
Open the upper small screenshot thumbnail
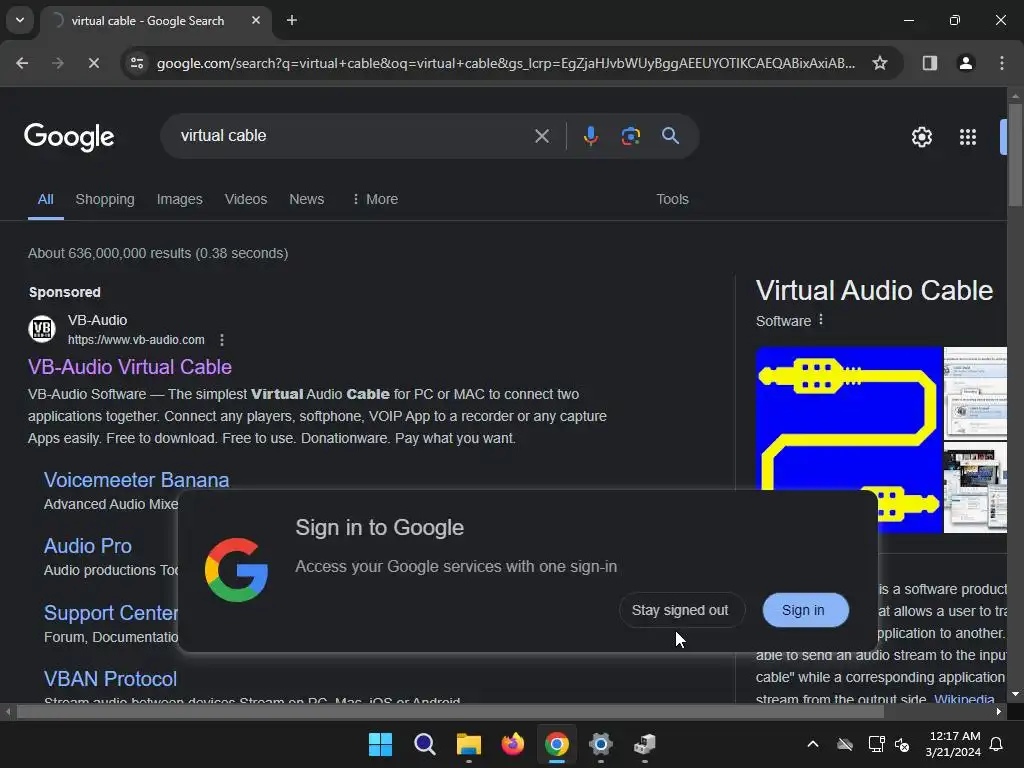pos(976,392)
